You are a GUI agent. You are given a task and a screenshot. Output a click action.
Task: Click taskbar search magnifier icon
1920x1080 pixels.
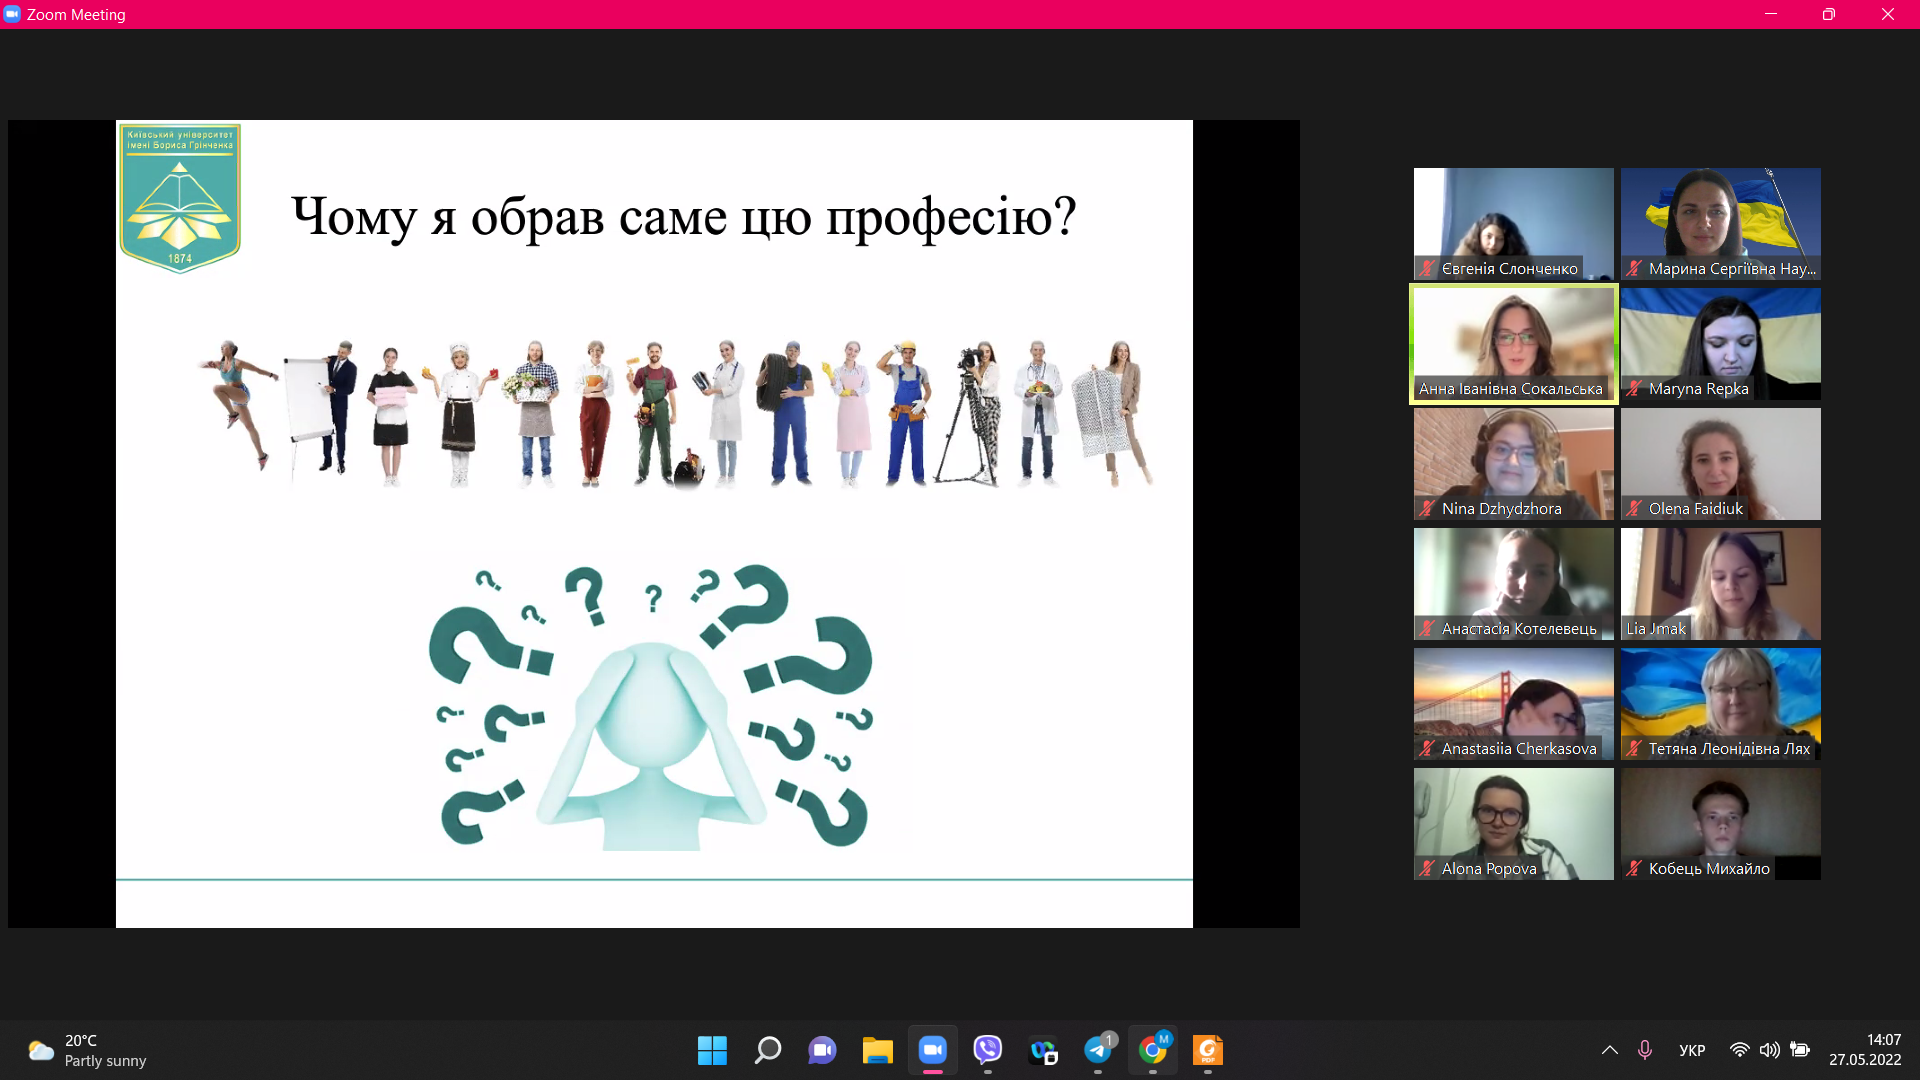point(767,1050)
